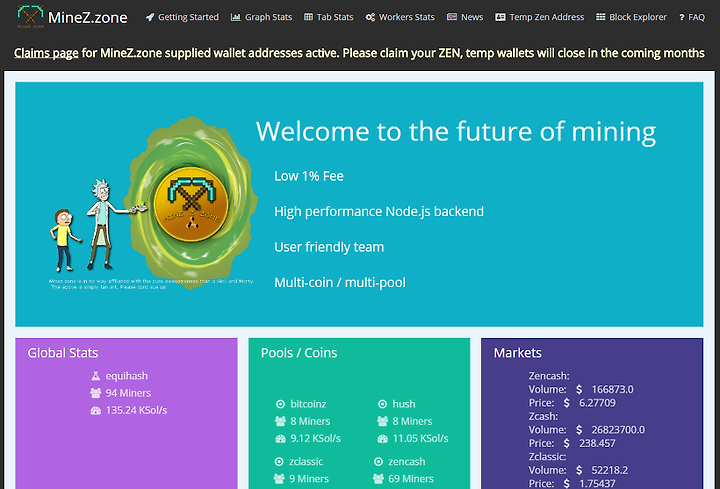This screenshot has height=489, width=720.
Task: Click the Rick and Morty portal image
Action: pyautogui.click(x=153, y=203)
